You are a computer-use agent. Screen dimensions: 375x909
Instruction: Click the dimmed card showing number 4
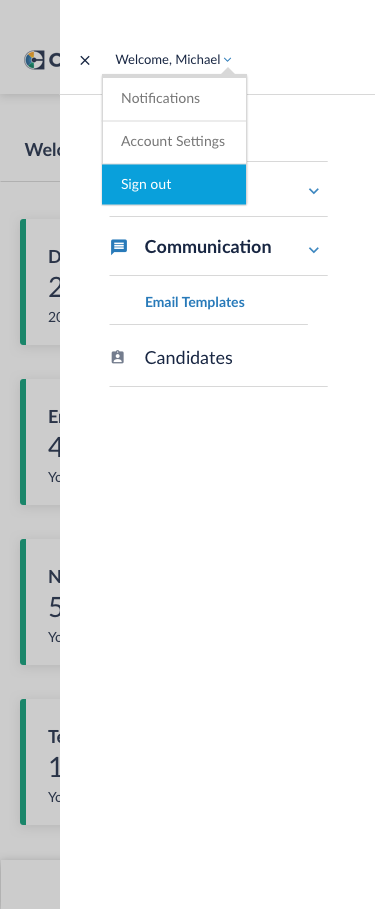[40, 442]
